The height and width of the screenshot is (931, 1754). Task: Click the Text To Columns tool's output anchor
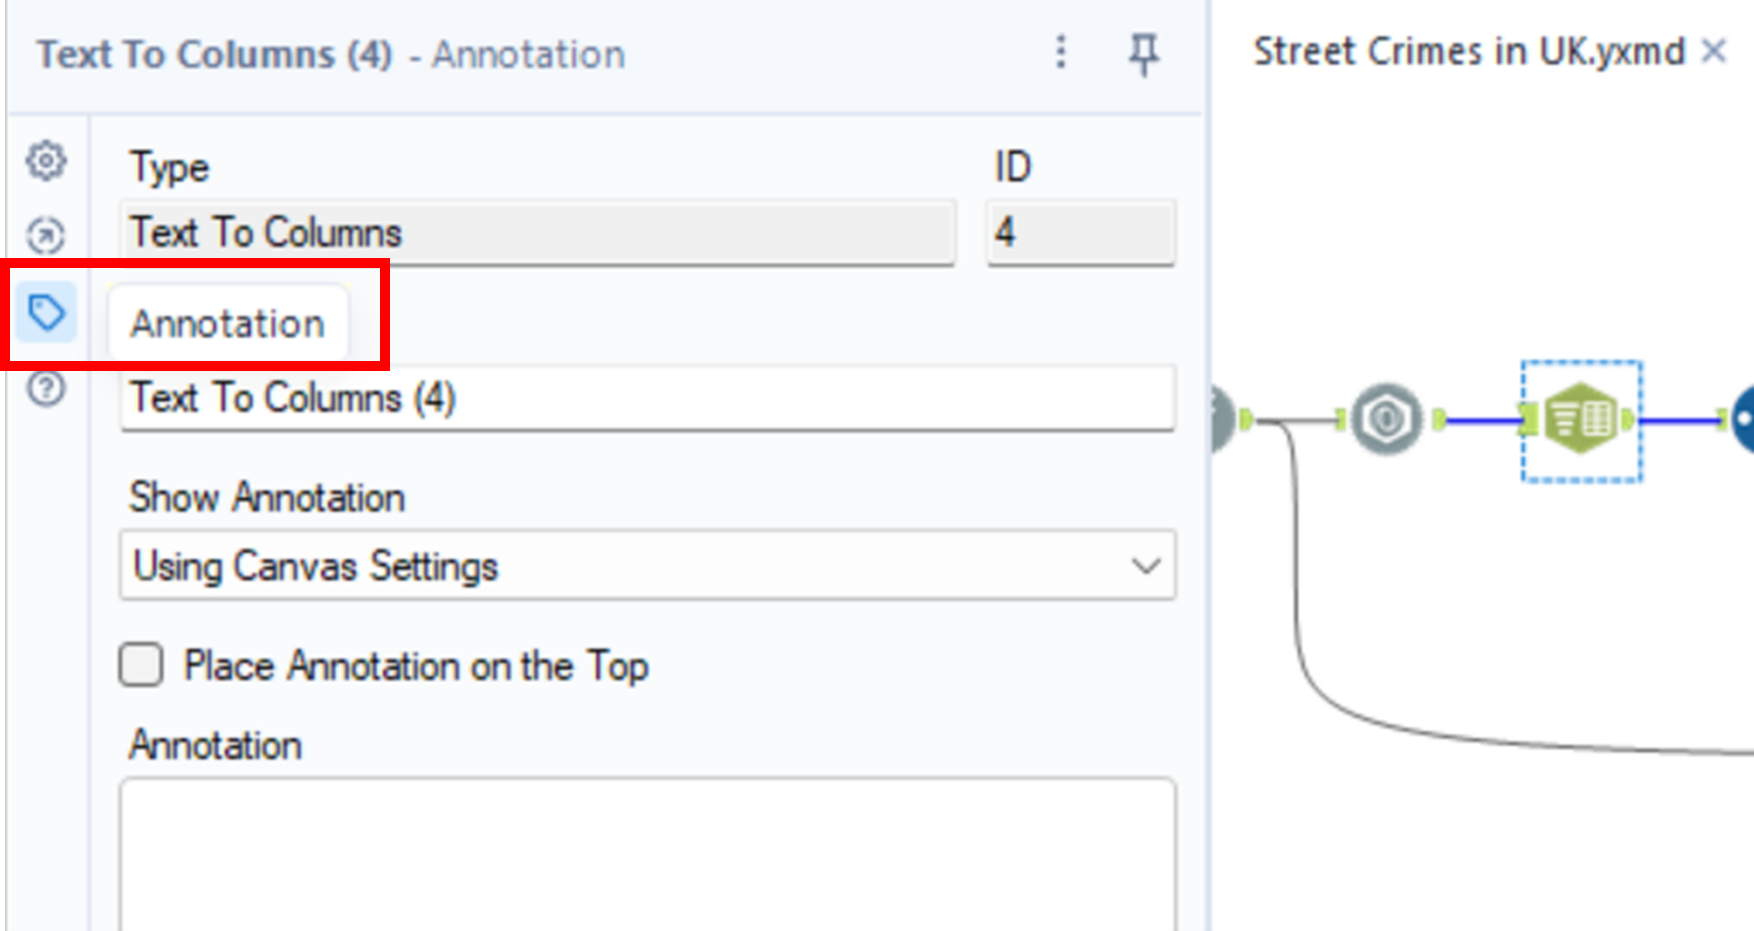click(x=1630, y=419)
